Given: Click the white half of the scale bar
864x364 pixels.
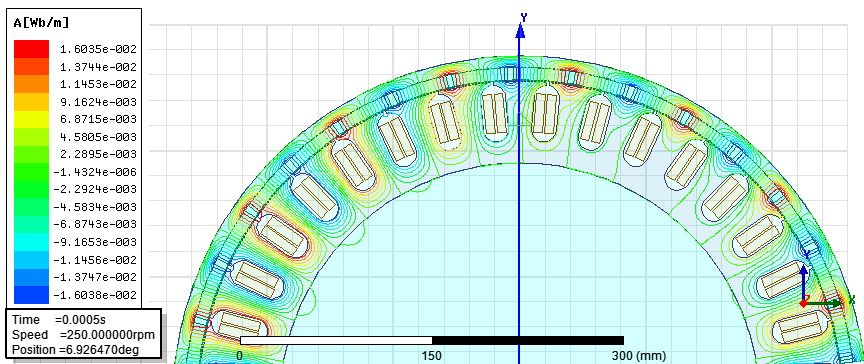Looking at the screenshot, I should click(x=336, y=340).
